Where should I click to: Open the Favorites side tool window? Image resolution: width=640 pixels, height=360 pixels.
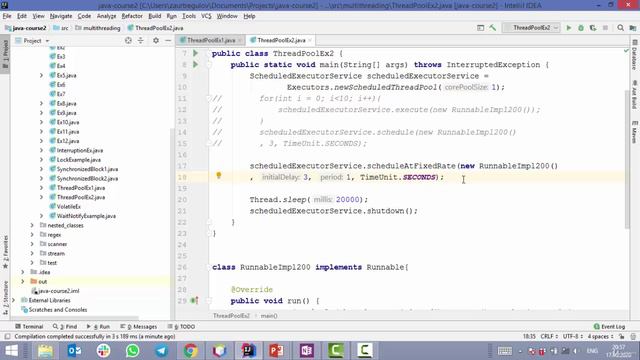click(x=5, y=252)
